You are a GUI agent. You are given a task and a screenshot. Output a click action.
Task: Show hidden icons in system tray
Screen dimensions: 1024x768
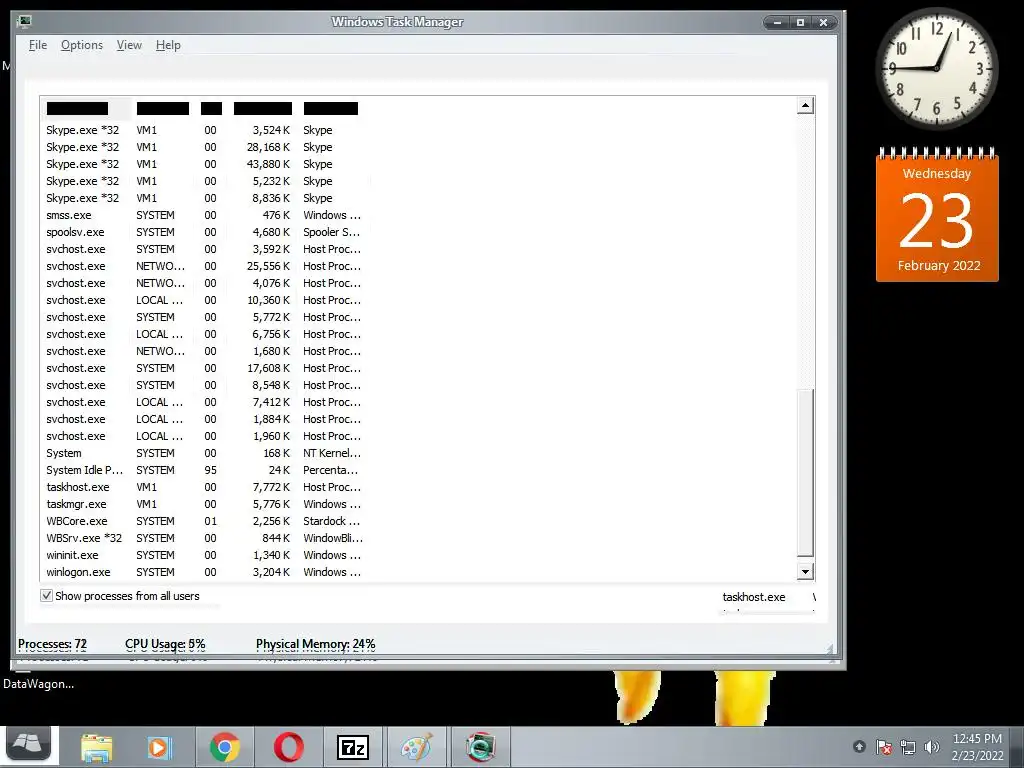859,746
